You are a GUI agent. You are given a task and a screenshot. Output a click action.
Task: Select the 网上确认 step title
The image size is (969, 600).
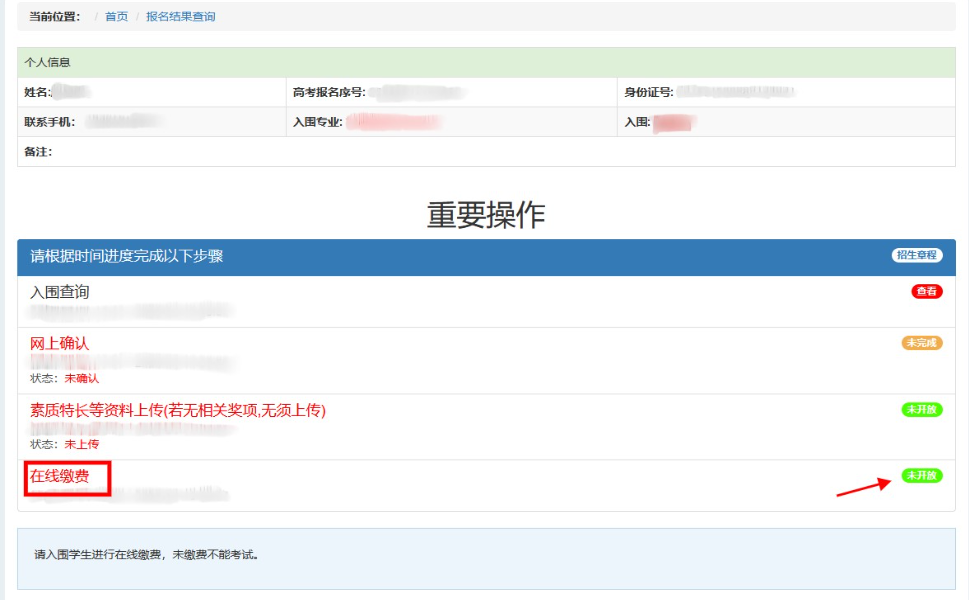tap(60, 343)
